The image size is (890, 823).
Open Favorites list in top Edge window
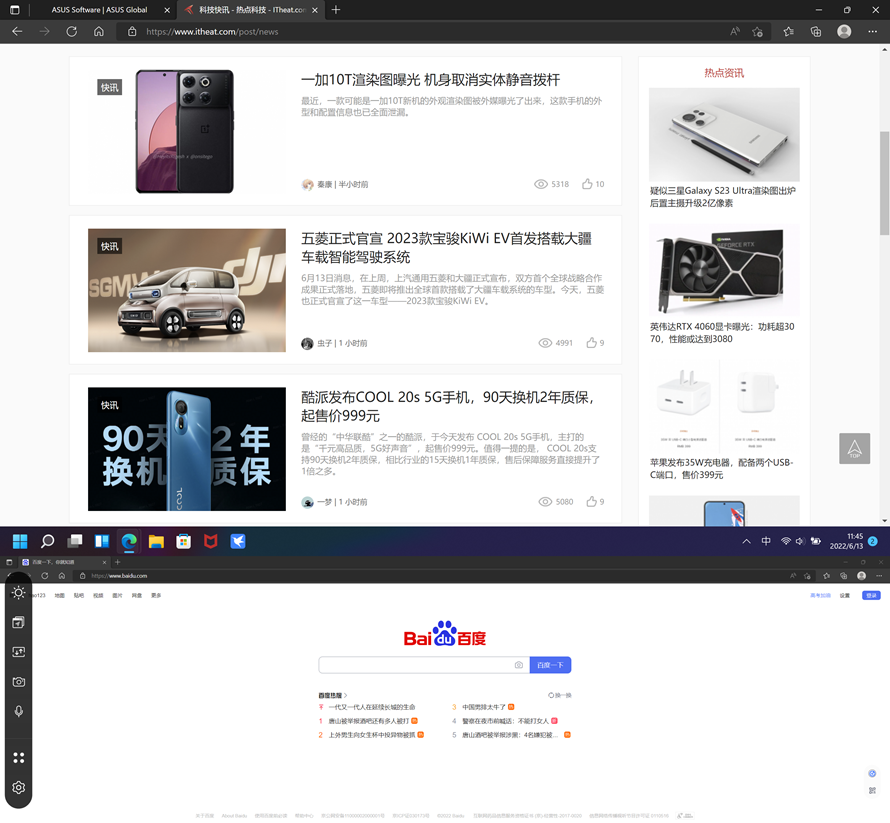click(788, 32)
